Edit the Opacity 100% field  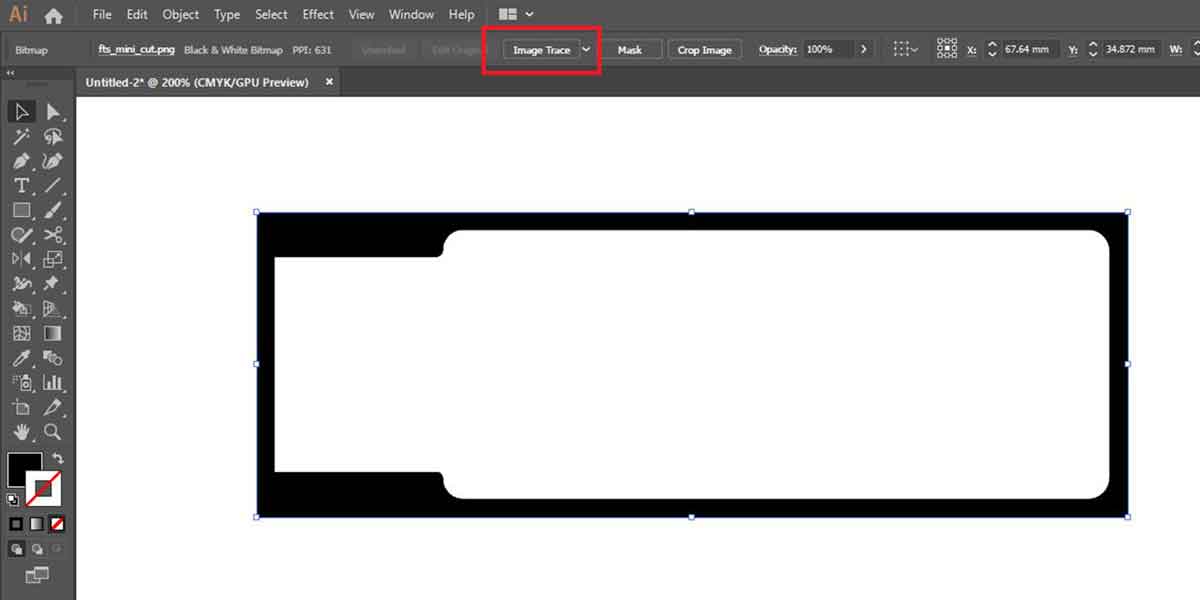coord(829,49)
